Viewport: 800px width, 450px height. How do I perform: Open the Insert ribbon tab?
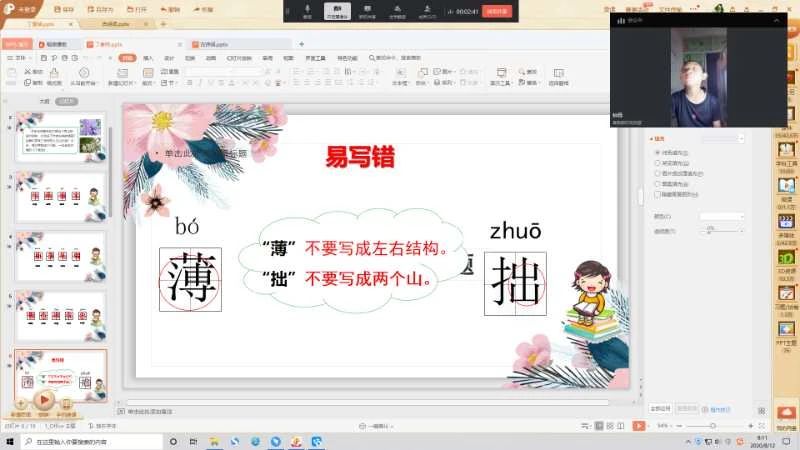(x=148, y=58)
